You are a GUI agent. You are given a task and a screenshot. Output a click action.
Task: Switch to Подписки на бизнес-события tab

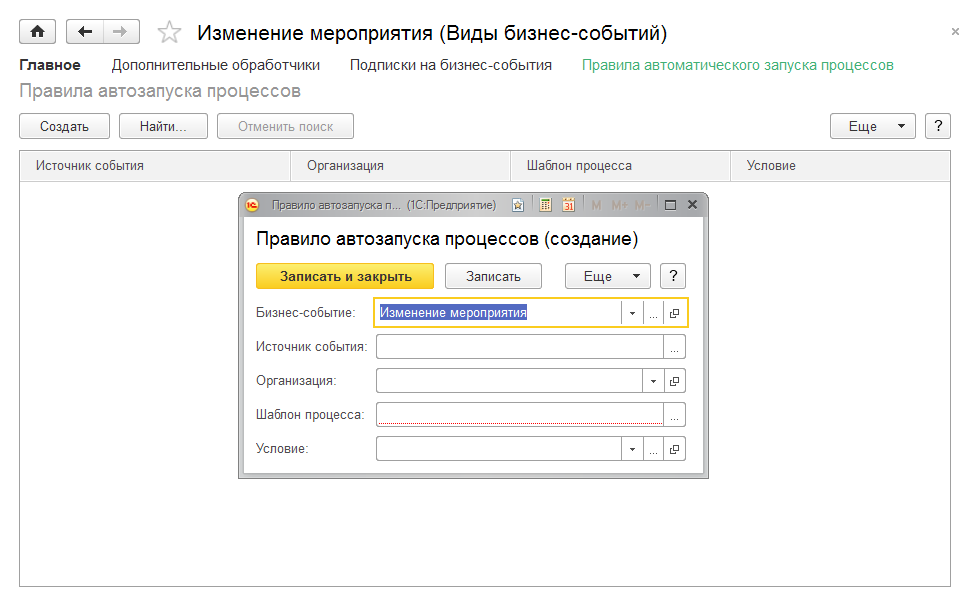[450, 65]
